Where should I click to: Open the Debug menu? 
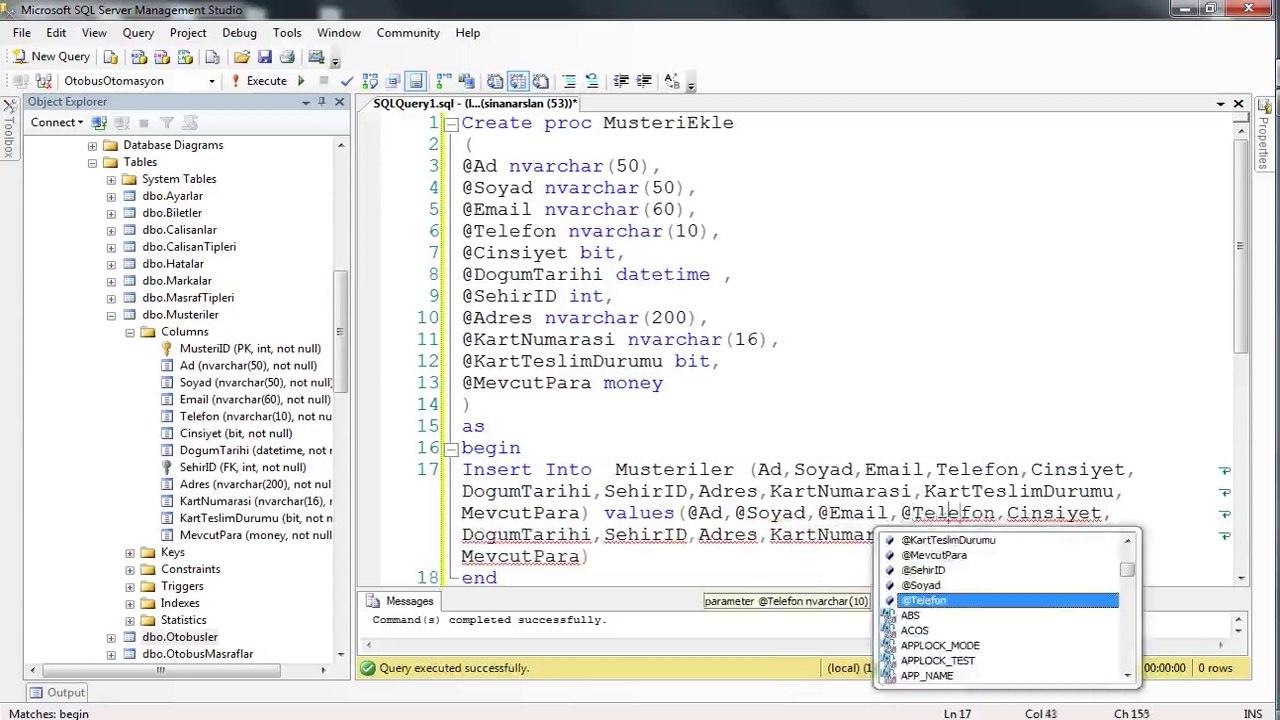(239, 33)
